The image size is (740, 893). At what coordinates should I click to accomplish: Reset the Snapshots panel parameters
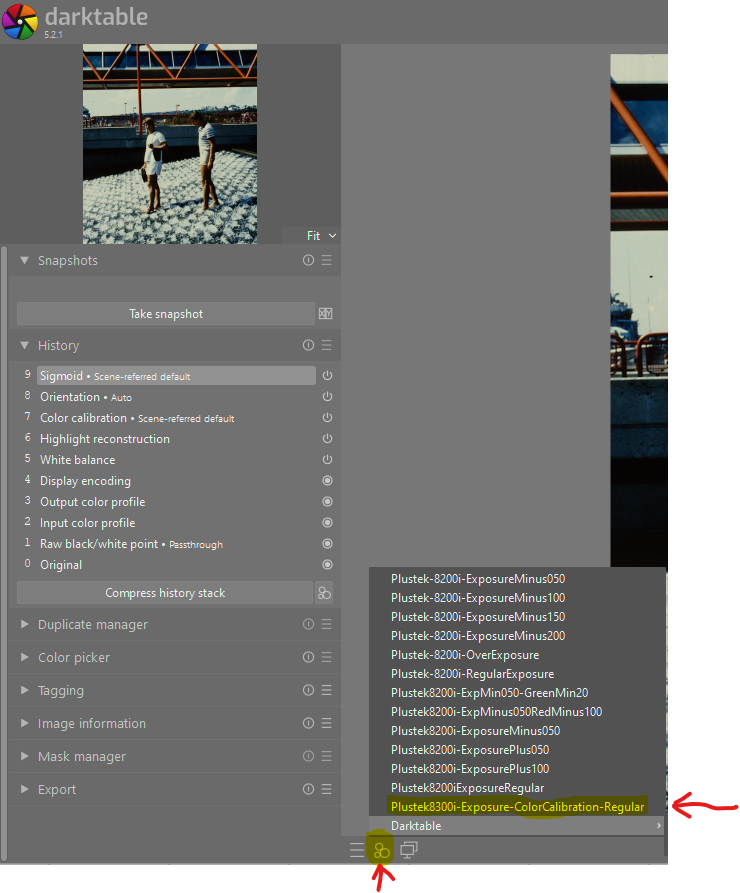coord(308,260)
